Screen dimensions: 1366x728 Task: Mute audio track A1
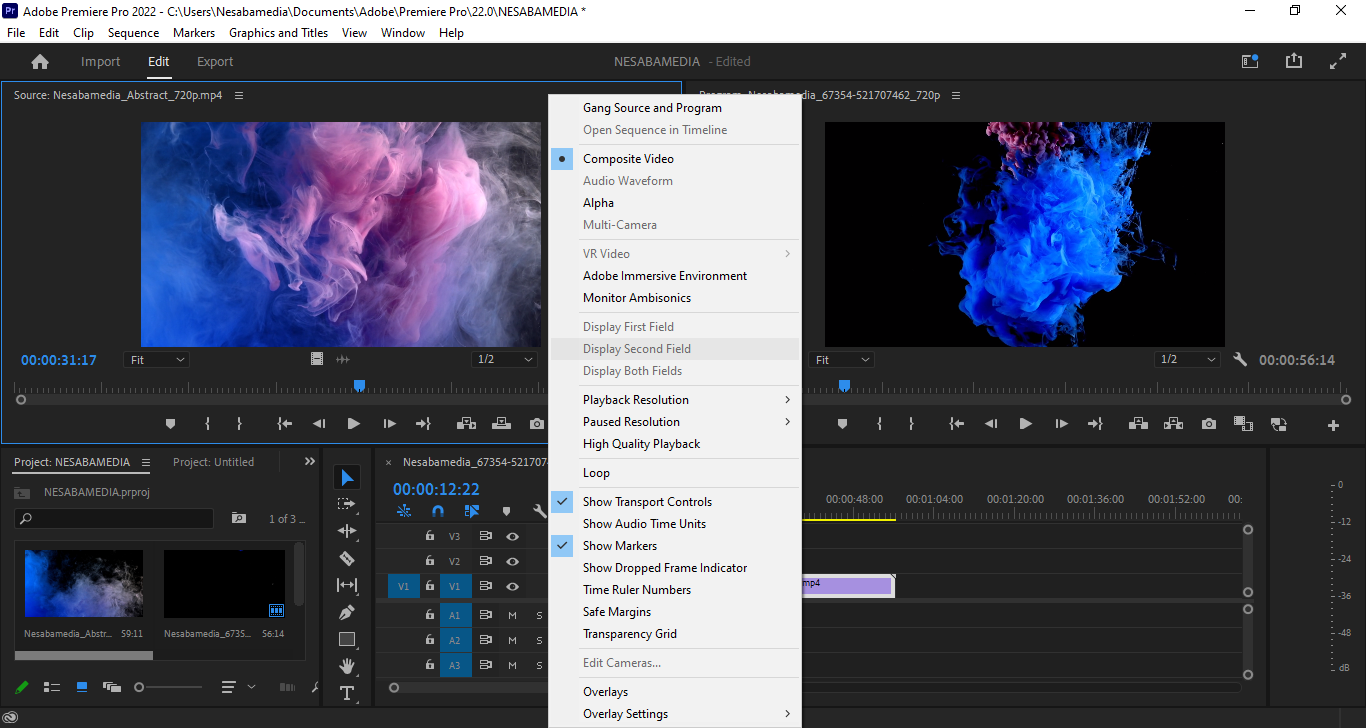click(x=512, y=615)
